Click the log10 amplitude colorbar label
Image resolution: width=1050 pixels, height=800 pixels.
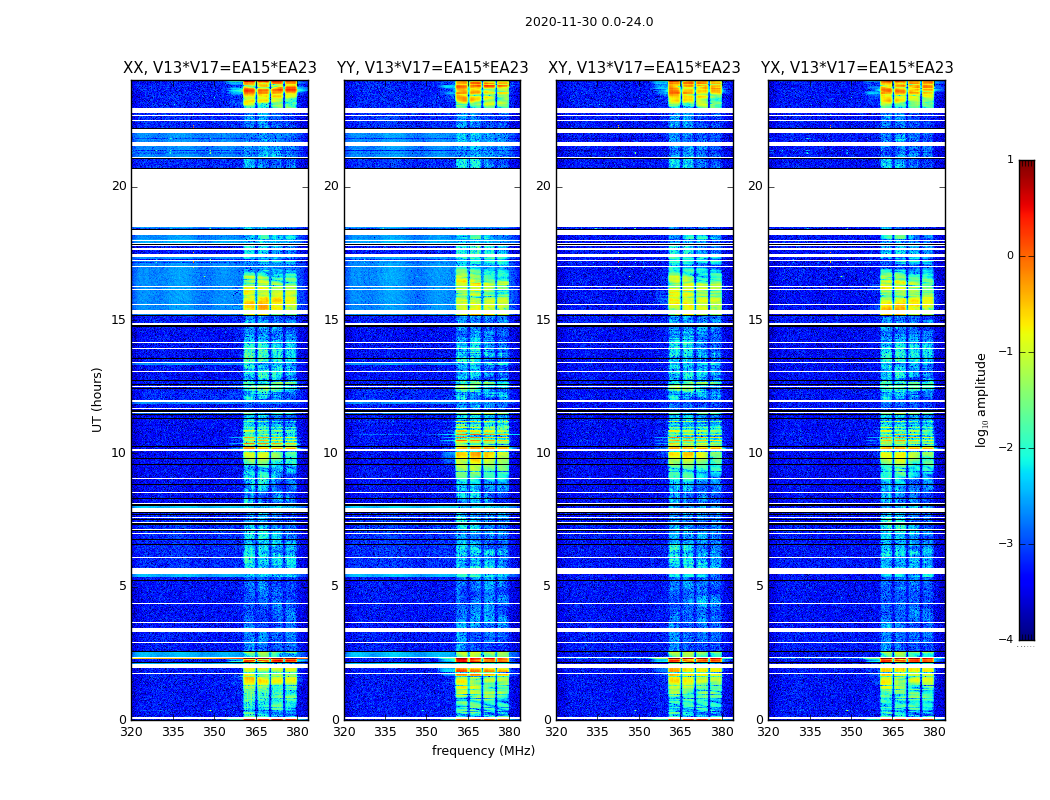[981, 400]
